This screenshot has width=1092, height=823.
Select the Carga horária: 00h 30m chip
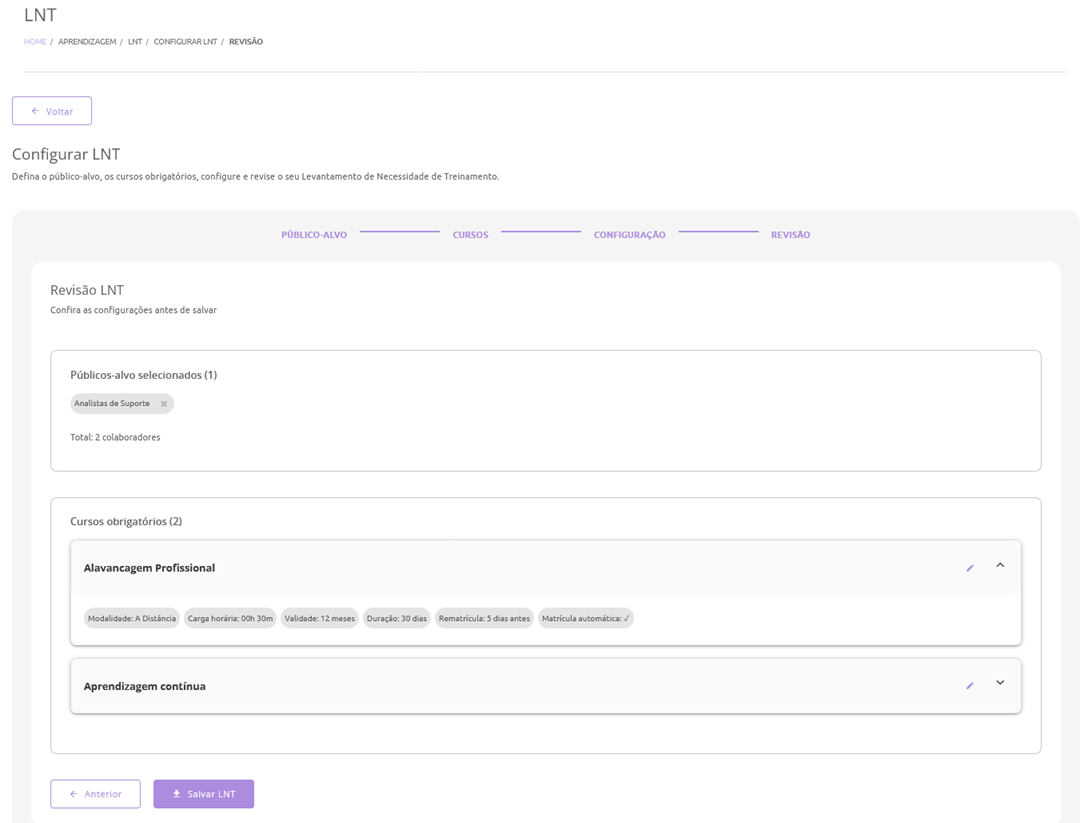click(230, 619)
